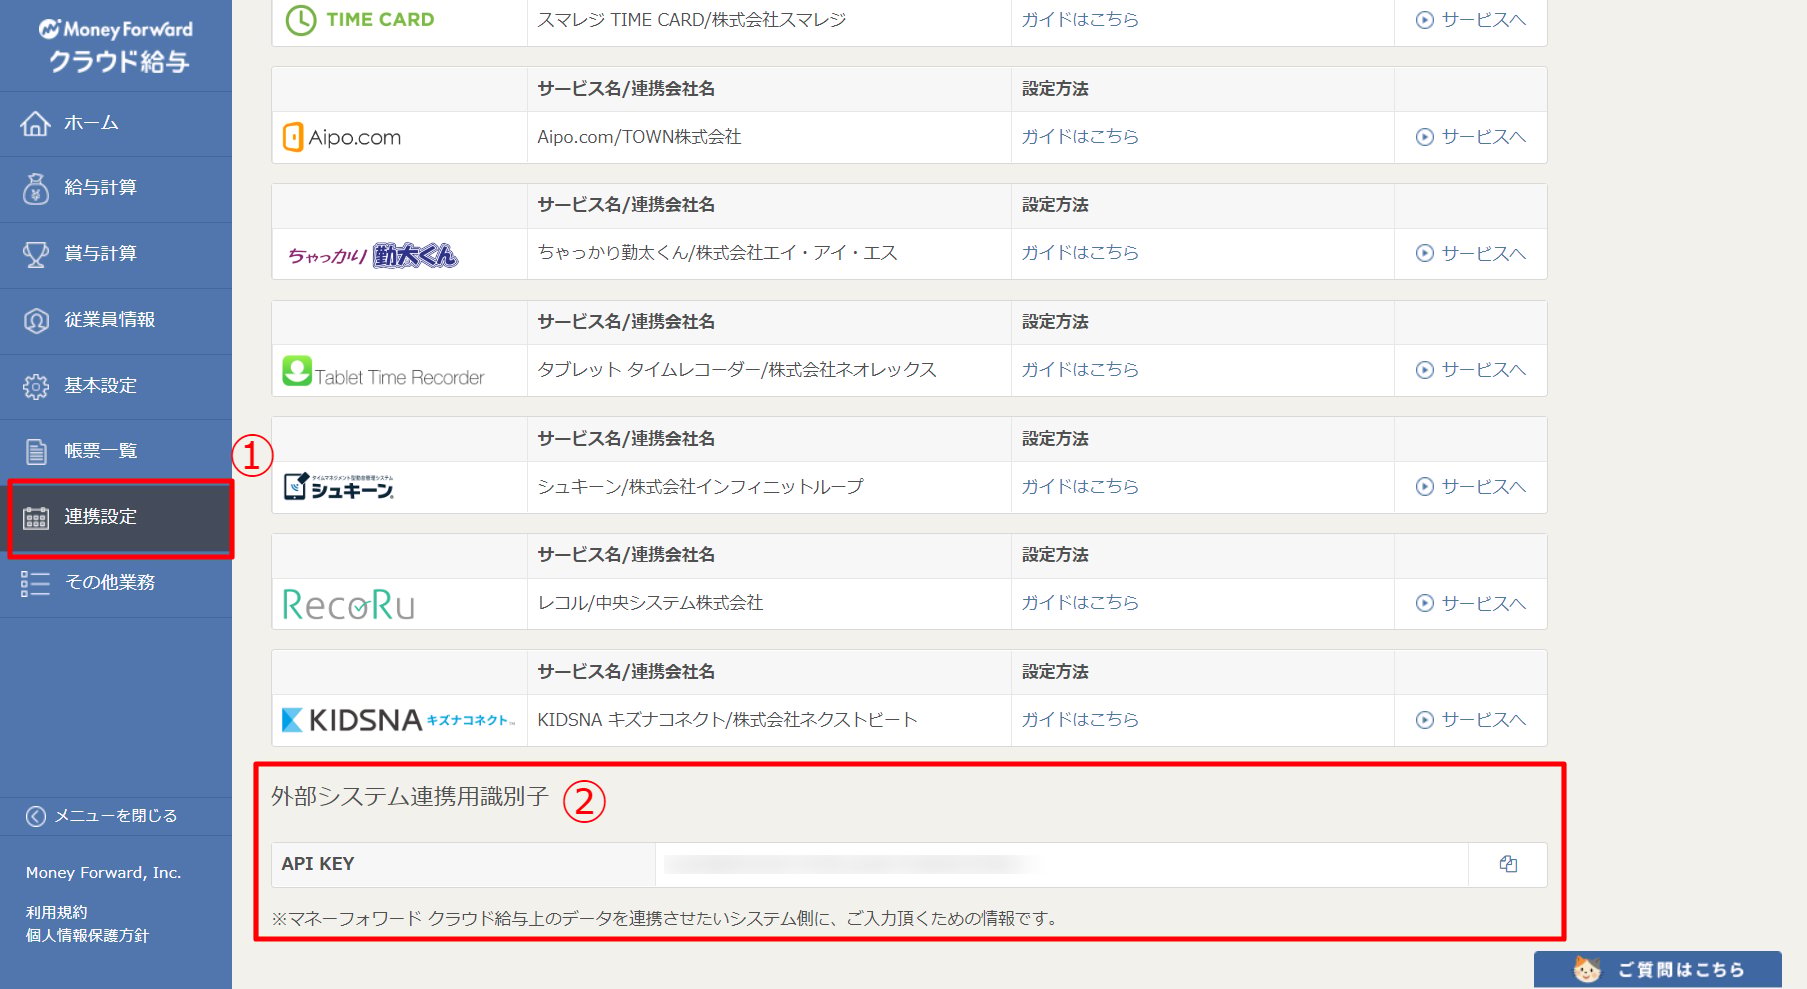Select text シュキーン/株式会社インフィニットループ
Image resolution: width=1807 pixels, height=989 pixels.
700,486
